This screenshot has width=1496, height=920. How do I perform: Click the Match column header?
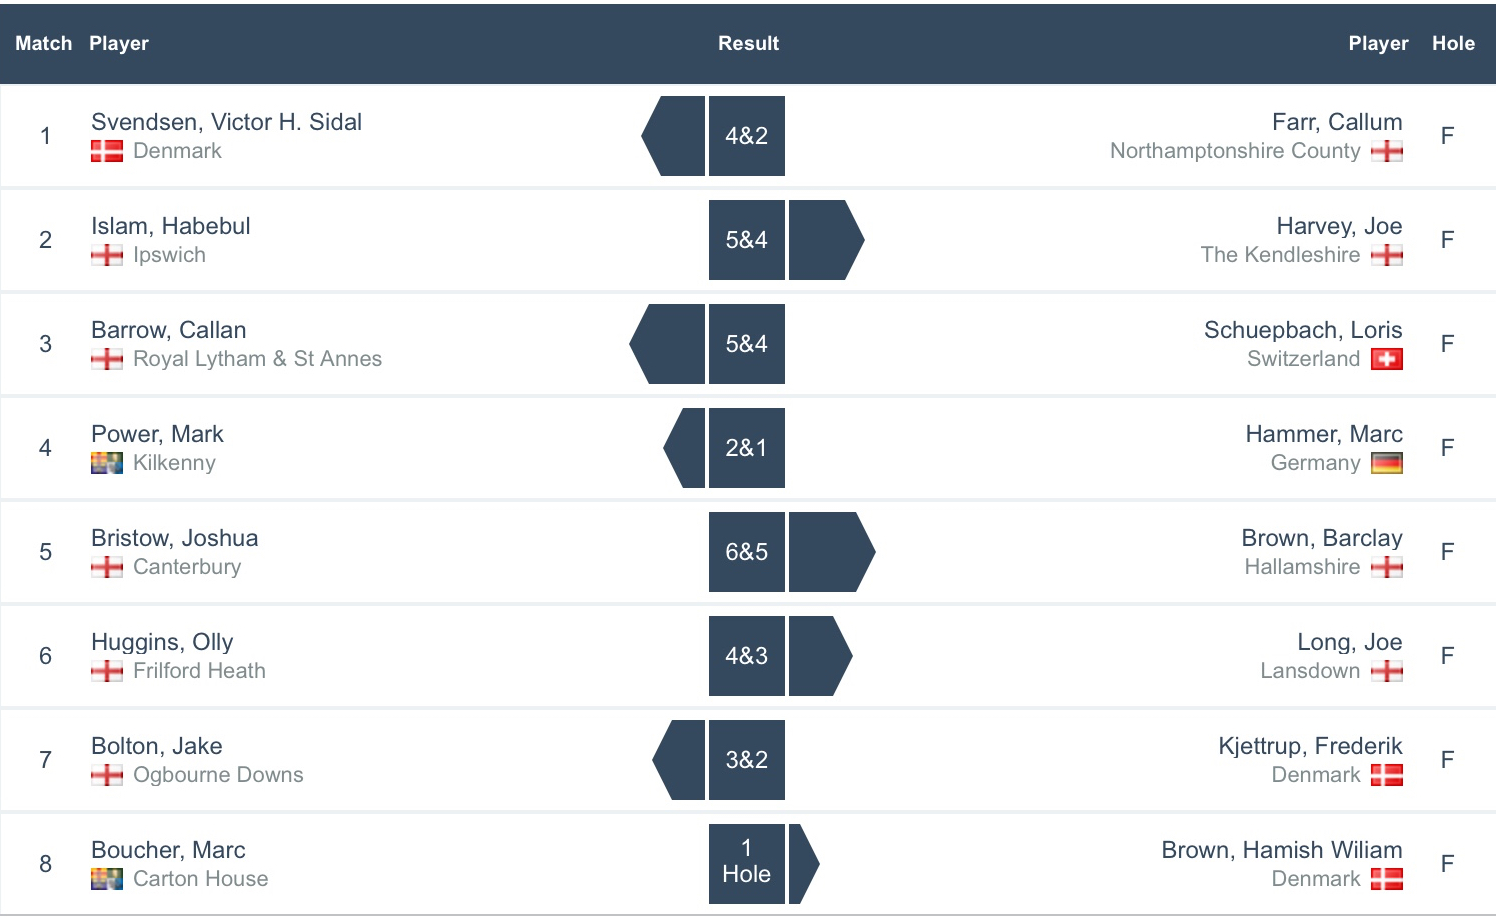[43, 43]
